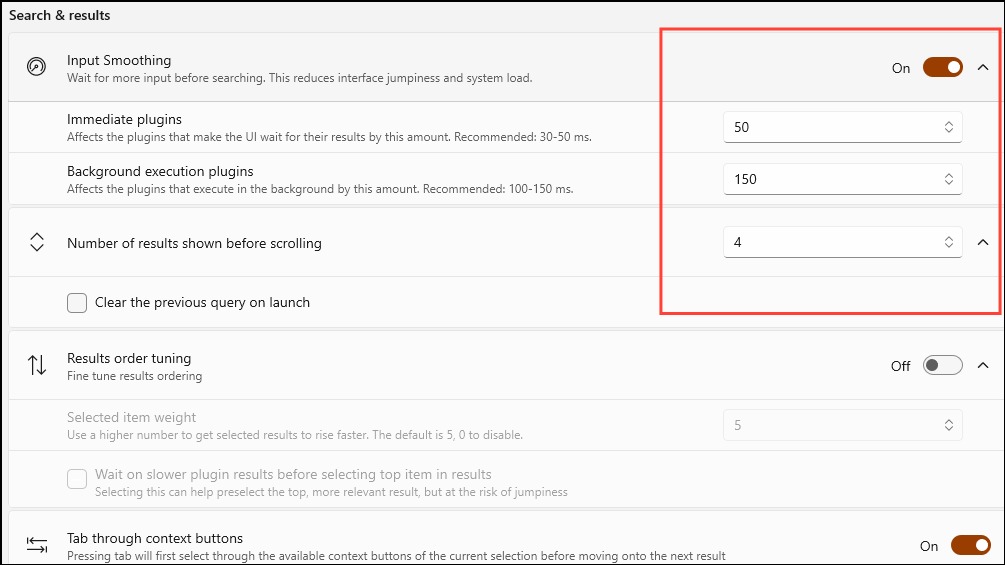Click the results count up-down arrows icon
This screenshot has height=565, width=1005.
pos(37,242)
